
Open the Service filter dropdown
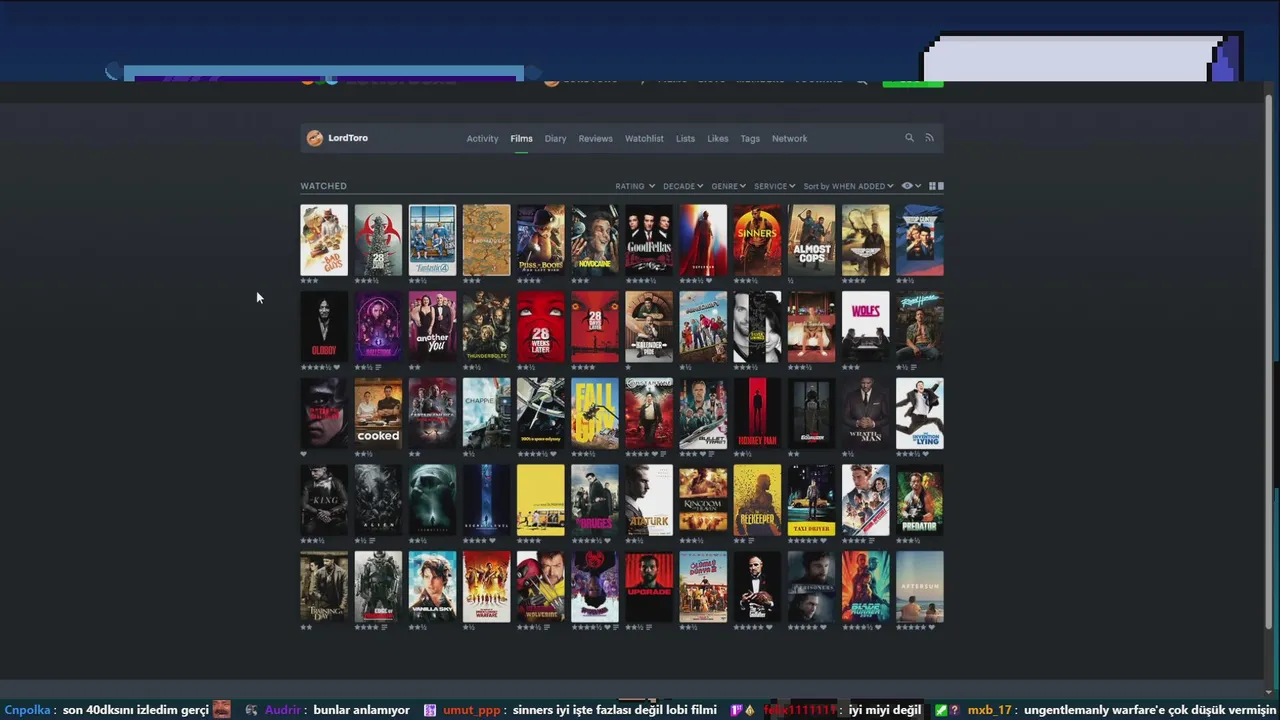point(775,186)
